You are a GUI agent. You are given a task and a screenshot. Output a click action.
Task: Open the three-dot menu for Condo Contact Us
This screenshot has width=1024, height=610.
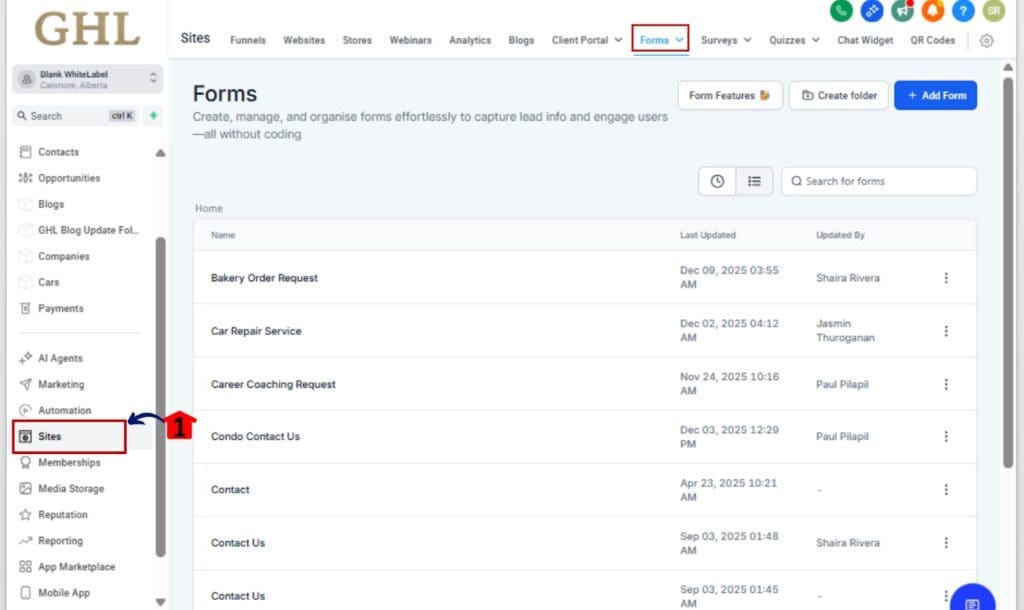(x=946, y=436)
